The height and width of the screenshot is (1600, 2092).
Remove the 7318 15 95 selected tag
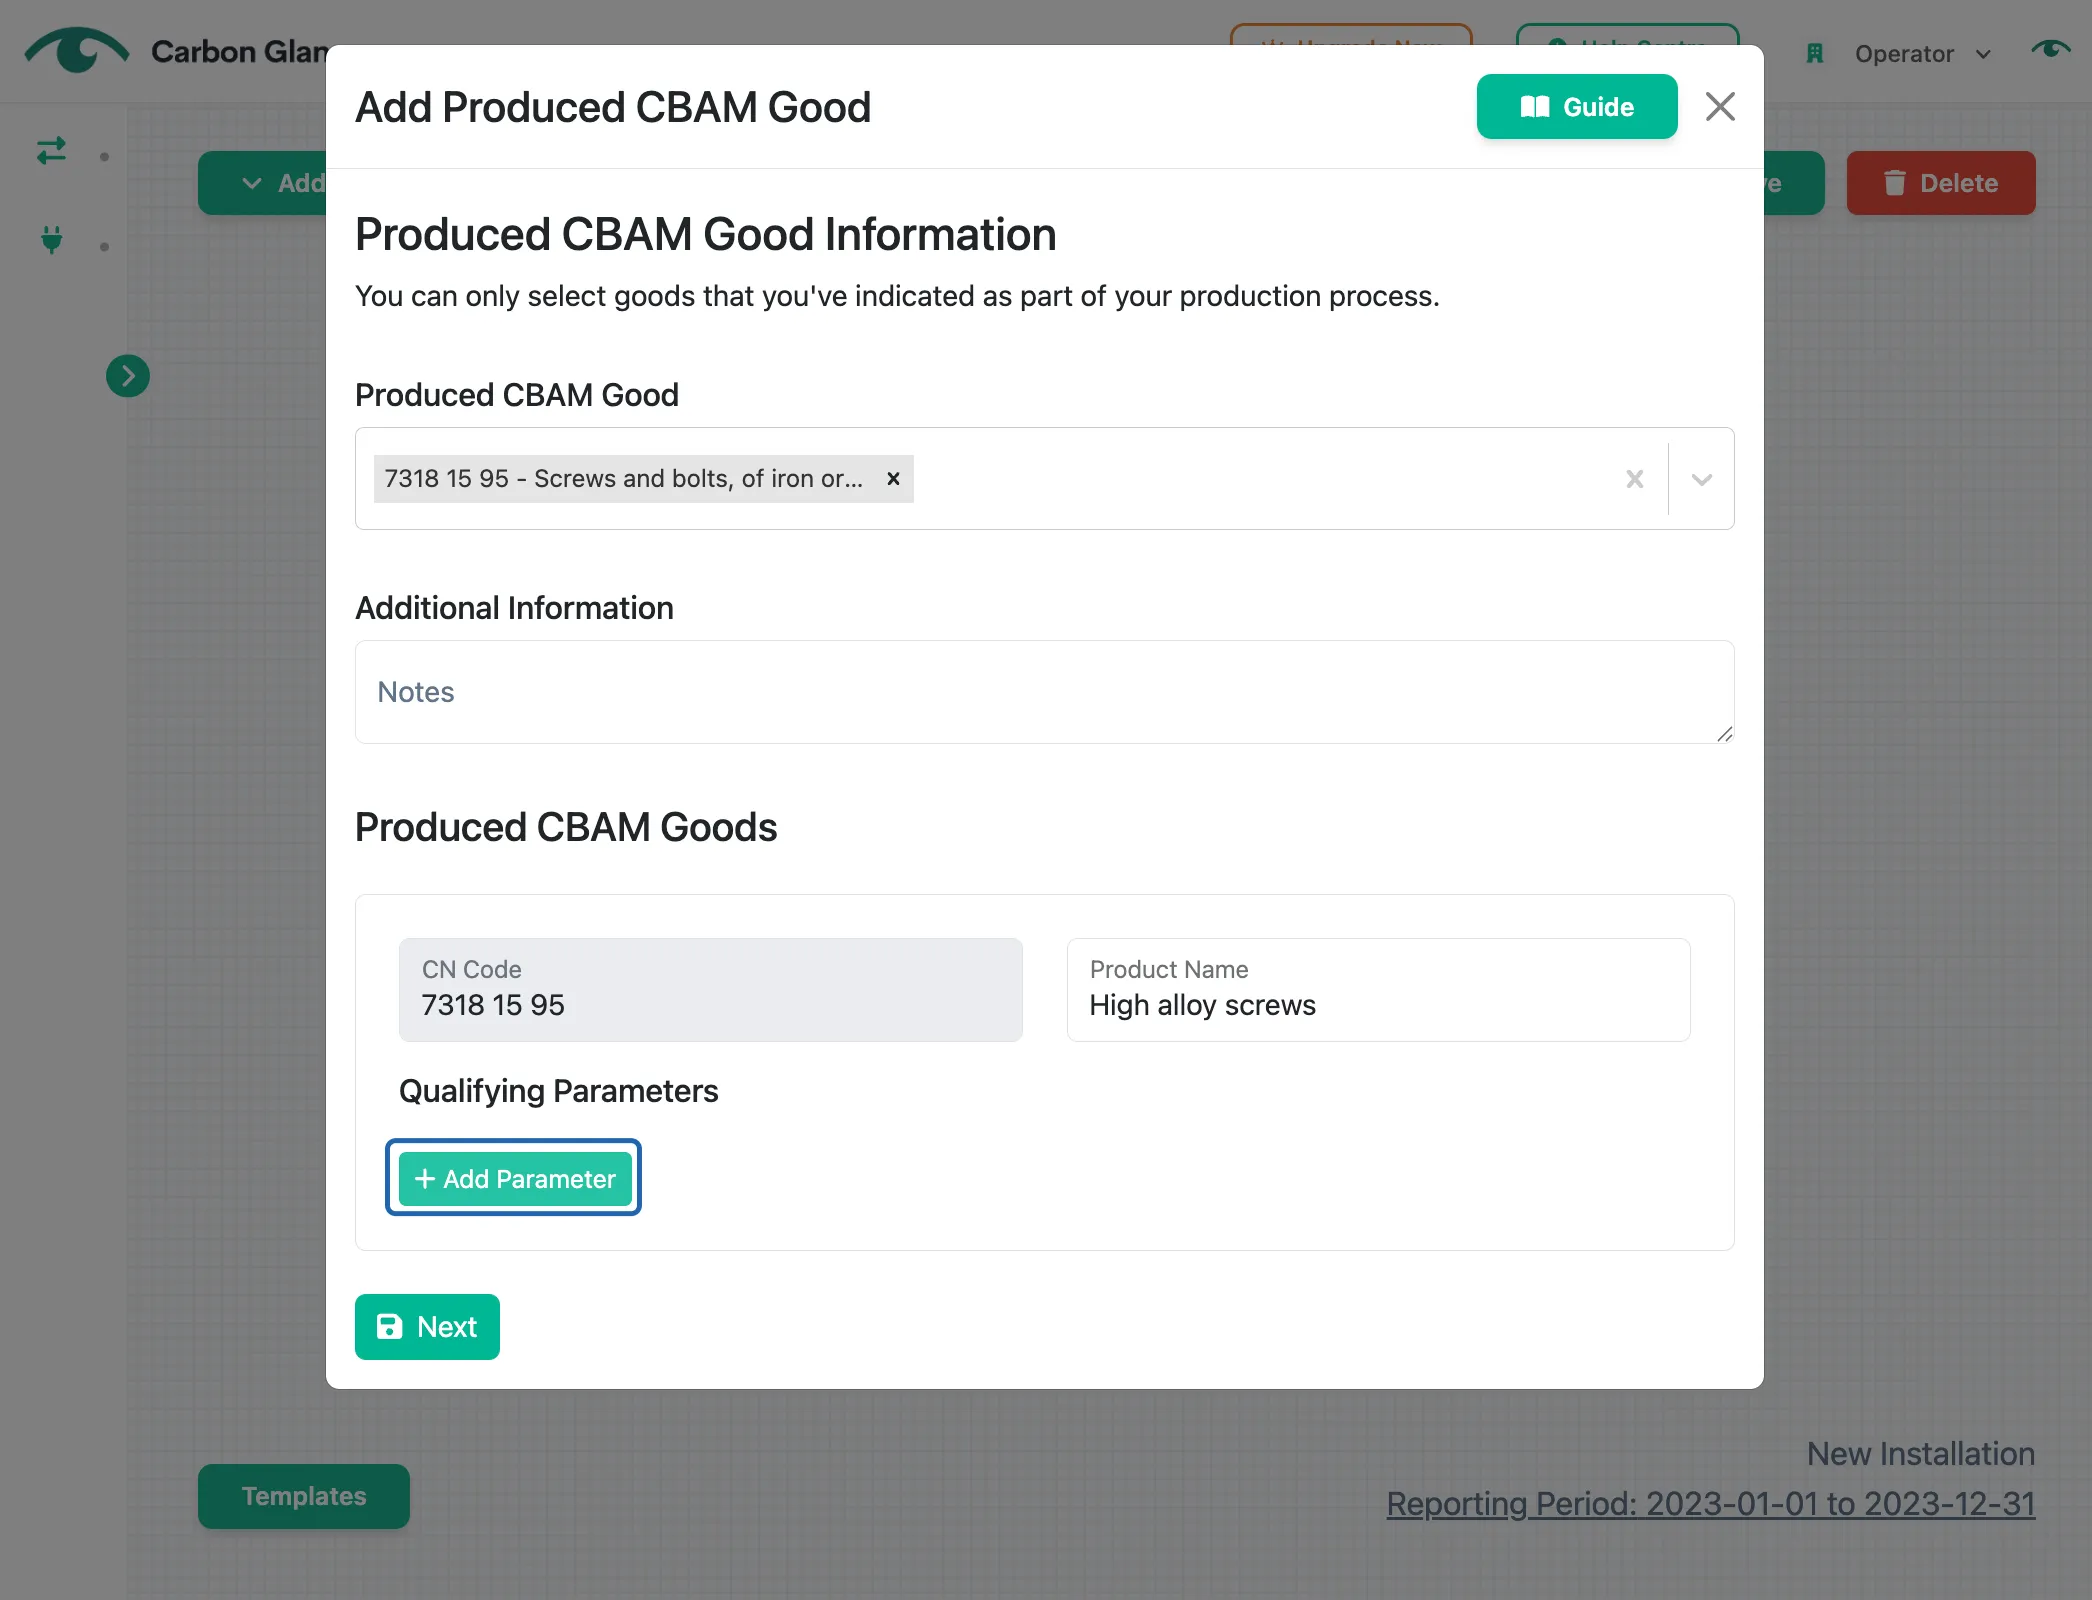893,479
